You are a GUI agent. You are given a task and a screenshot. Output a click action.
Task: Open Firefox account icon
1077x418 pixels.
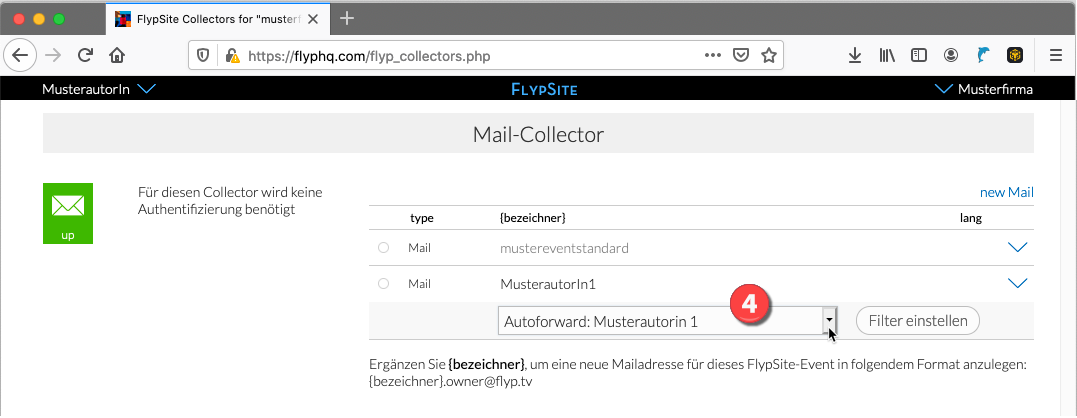click(x=951, y=56)
